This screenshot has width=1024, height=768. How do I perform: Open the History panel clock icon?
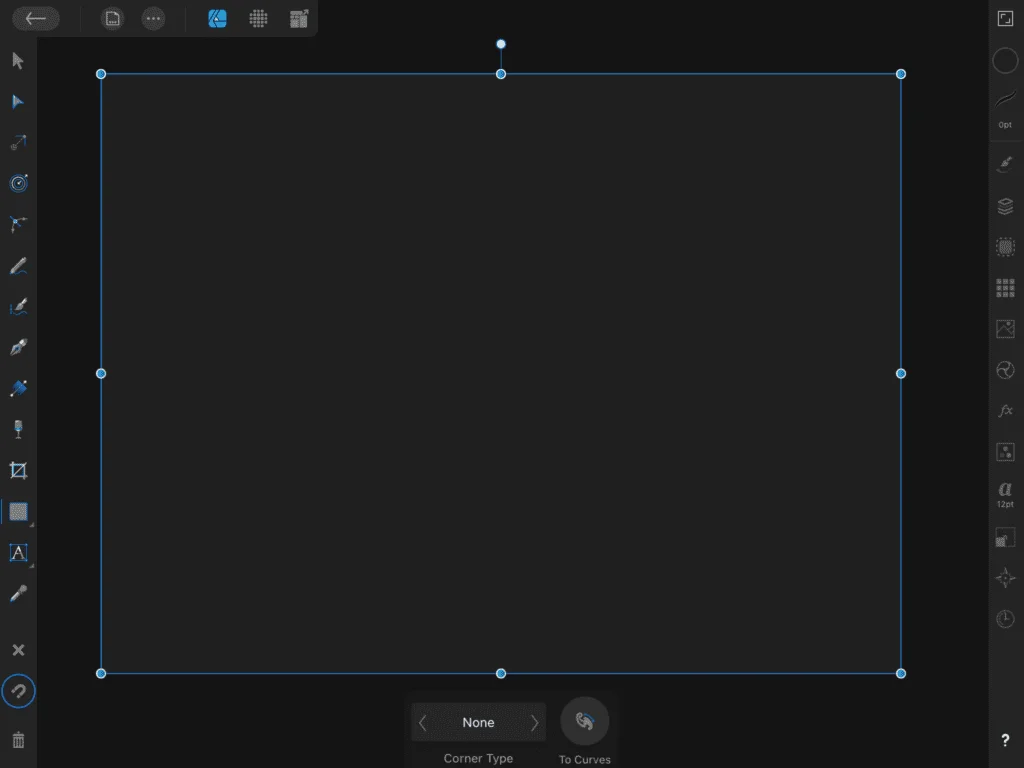pyautogui.click(x=1005, y=618)
